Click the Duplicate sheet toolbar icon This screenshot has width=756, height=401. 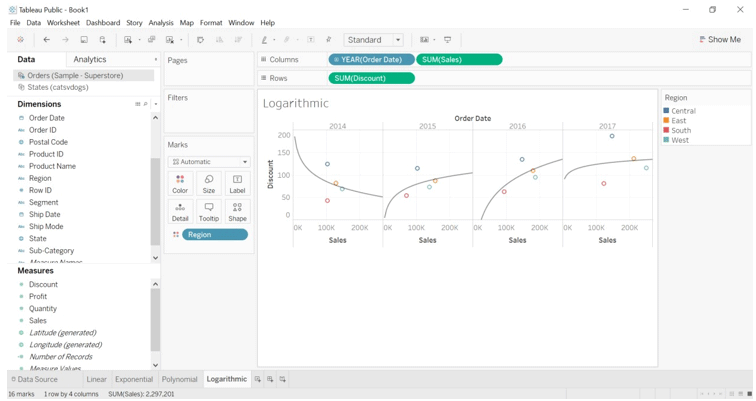tap(151, 40)
